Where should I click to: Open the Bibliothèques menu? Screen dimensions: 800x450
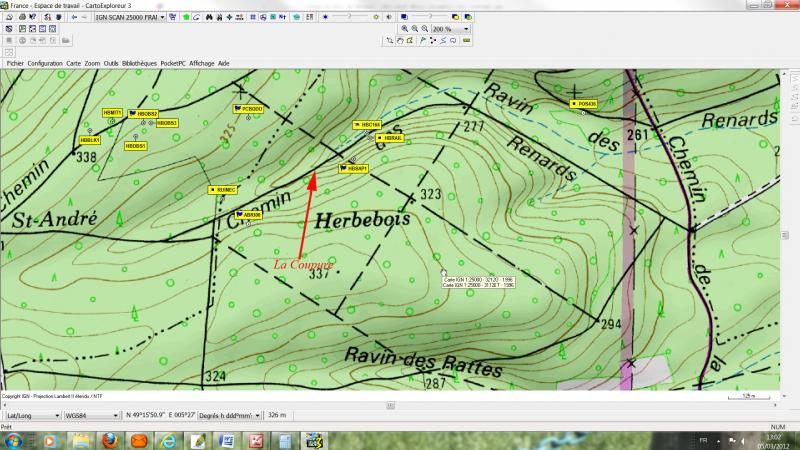[139, 63]
